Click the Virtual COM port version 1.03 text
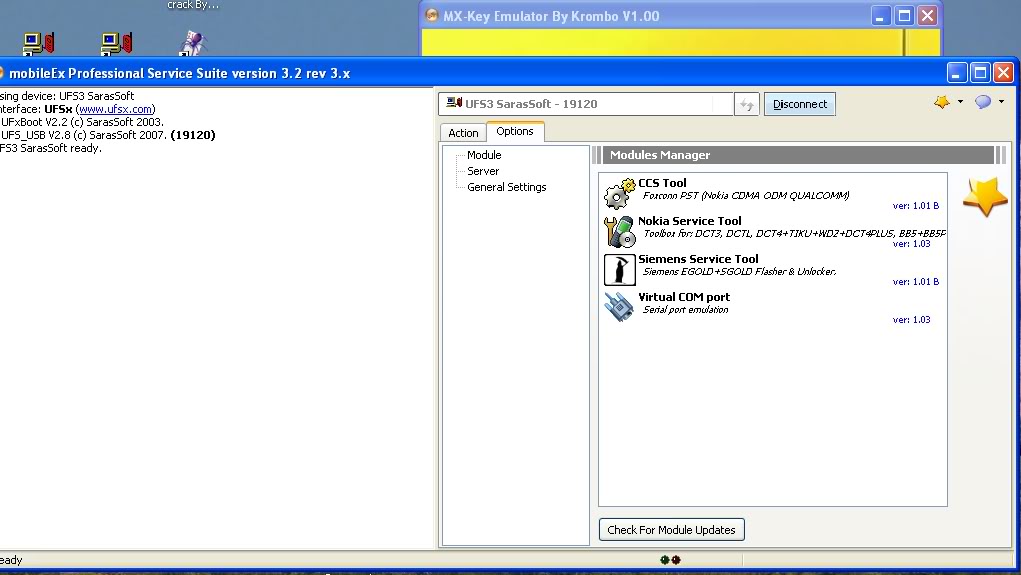 [x=911, y=320]
